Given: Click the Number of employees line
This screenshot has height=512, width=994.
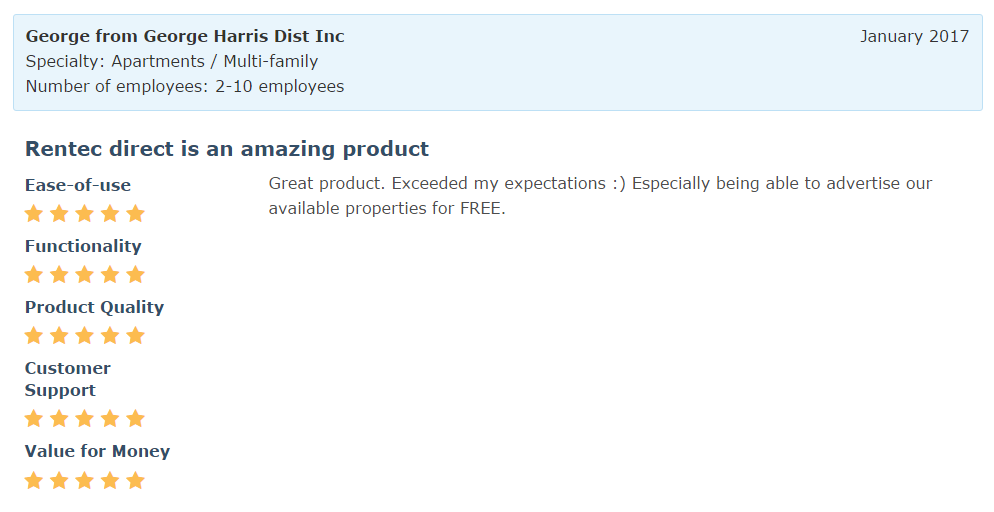Looking at the screenshot, I should [x=185, y=86].
